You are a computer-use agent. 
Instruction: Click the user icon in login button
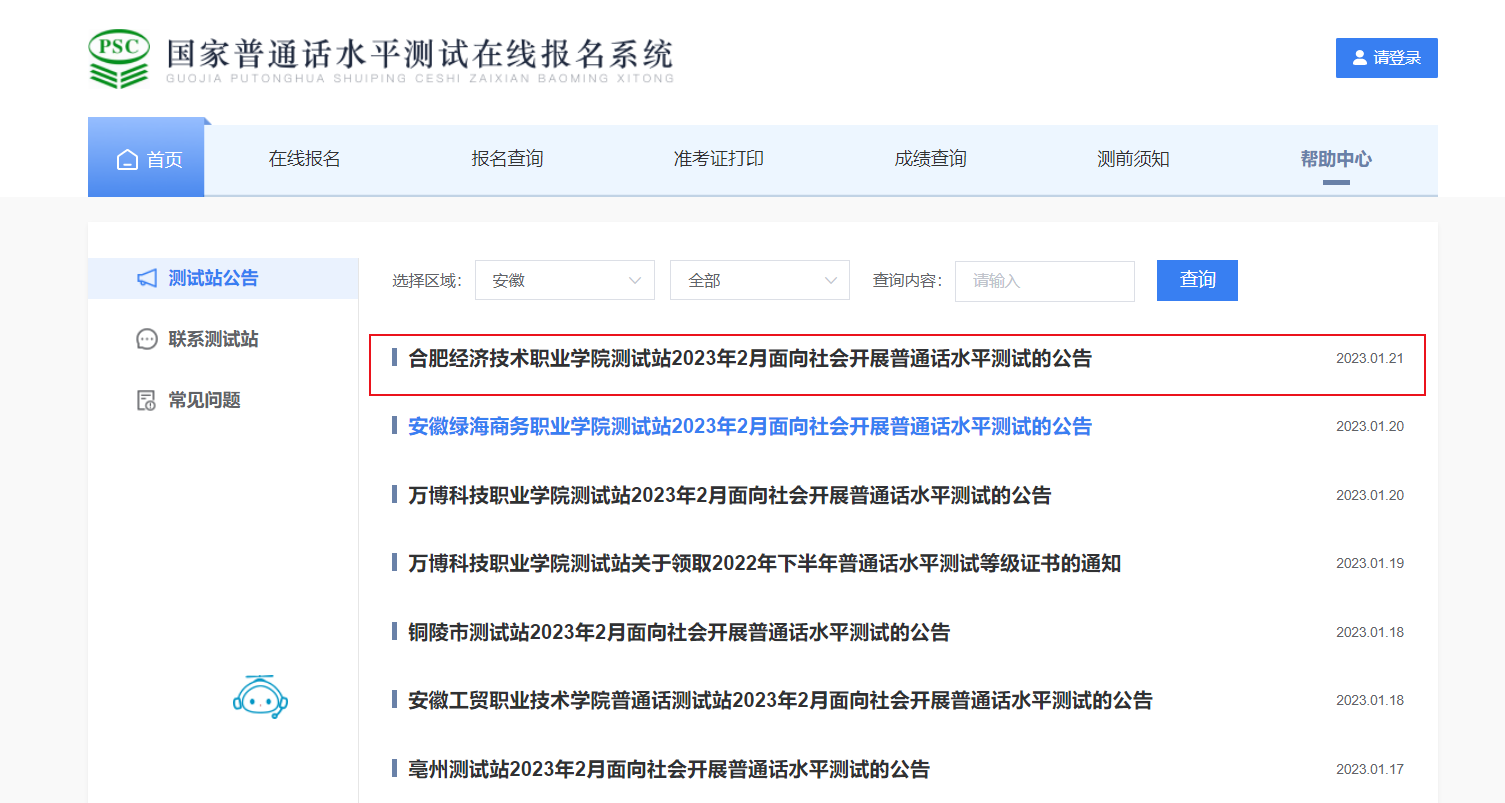click(1359, 58)
